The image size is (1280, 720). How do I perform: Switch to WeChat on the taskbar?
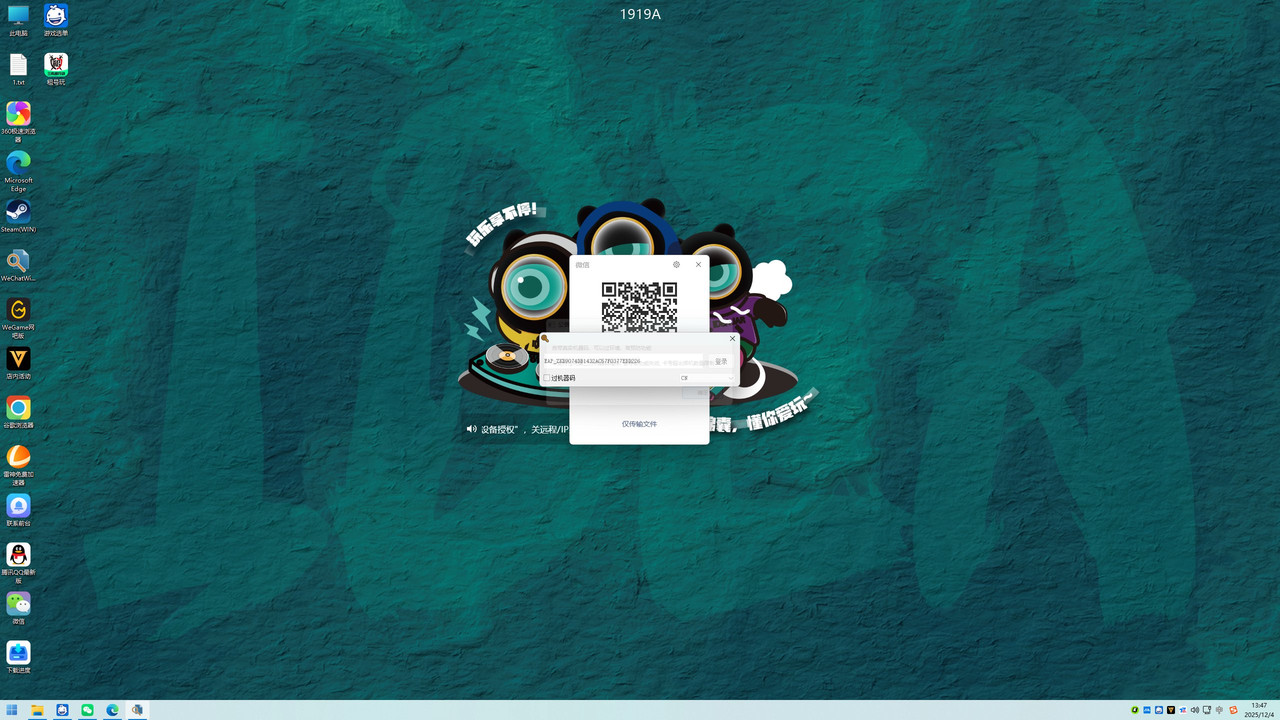pyautogui.click(x=87, y=710)
